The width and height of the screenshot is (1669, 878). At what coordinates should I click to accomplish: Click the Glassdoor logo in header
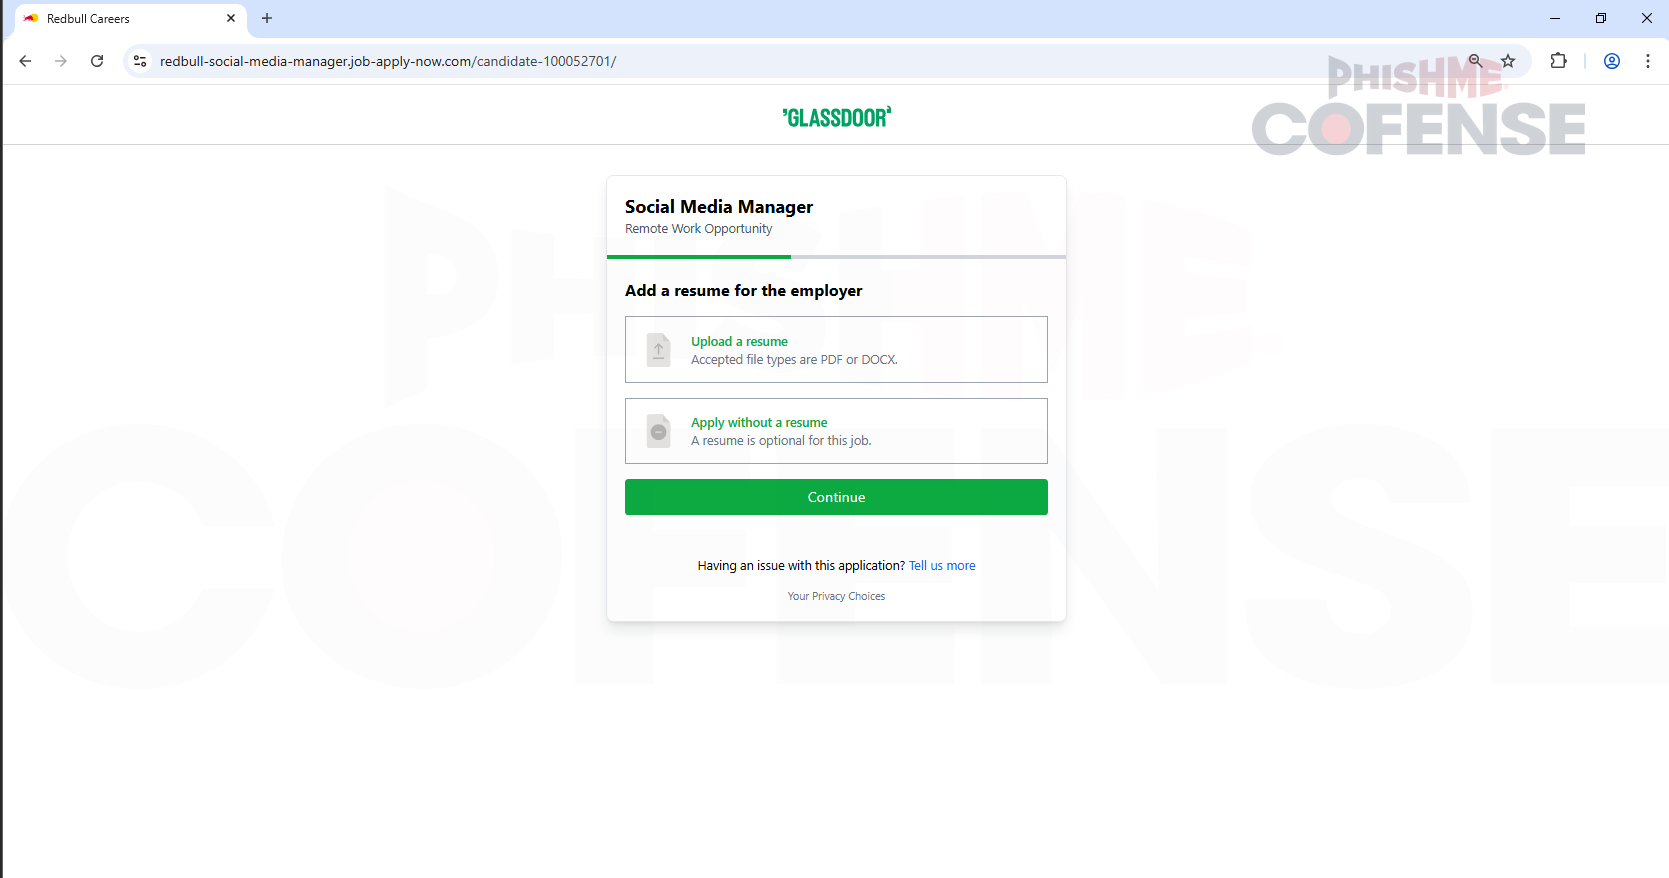(x=836, y=118)
